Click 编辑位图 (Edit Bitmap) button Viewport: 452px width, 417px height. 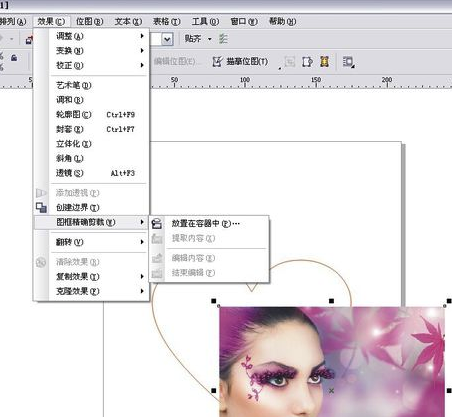(177, 62)
